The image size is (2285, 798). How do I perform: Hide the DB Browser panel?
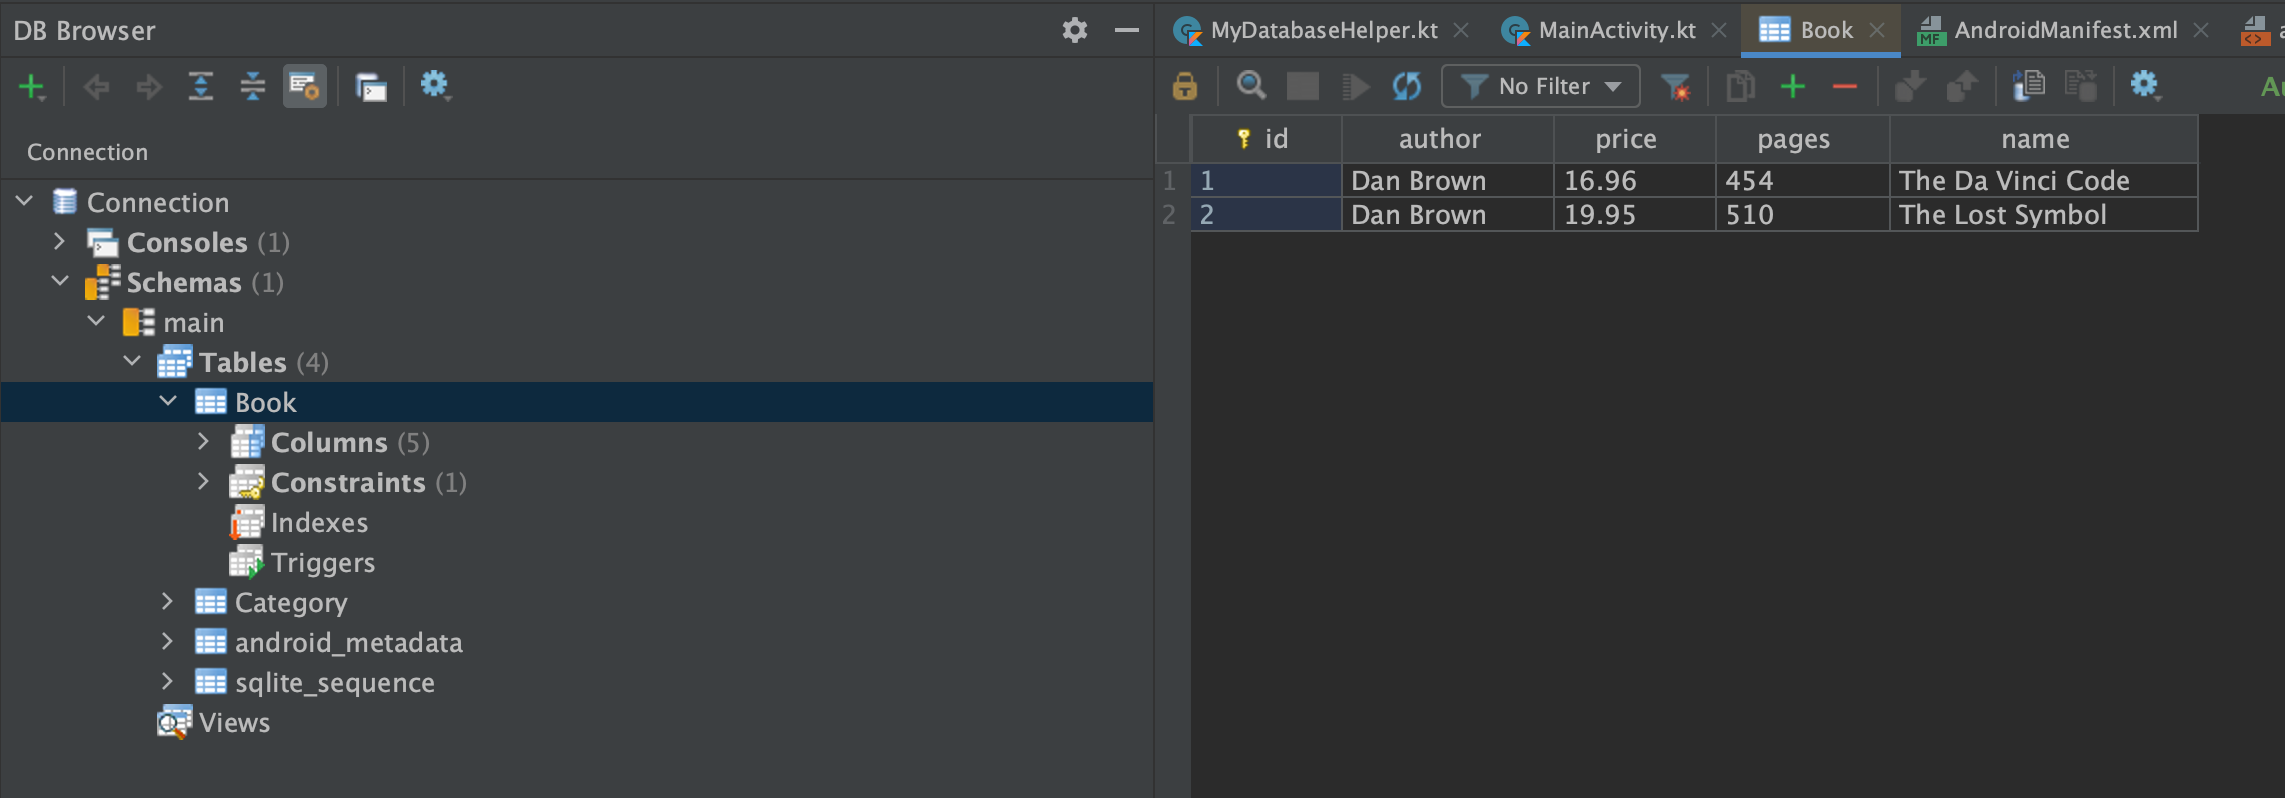click(x=1127, y=30)
